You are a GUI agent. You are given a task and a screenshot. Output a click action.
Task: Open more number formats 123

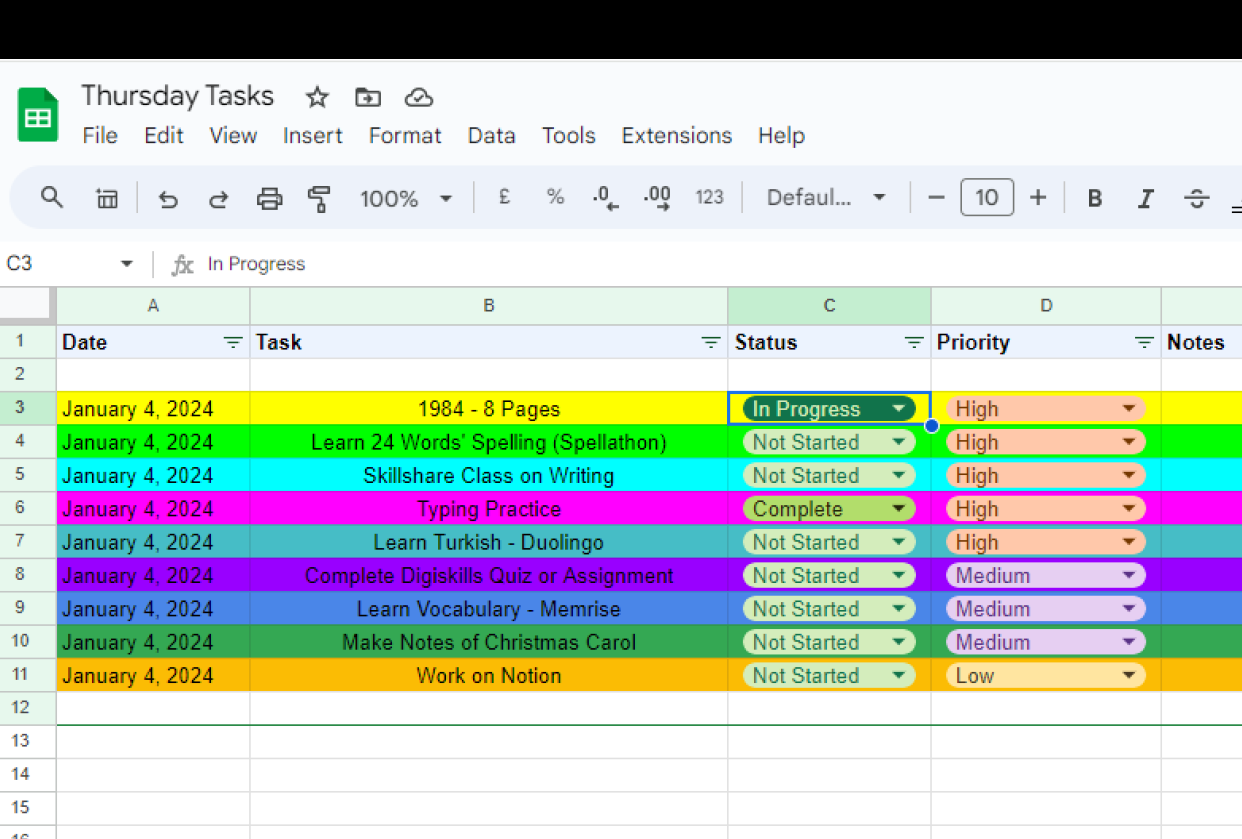(x=709, y=198)
